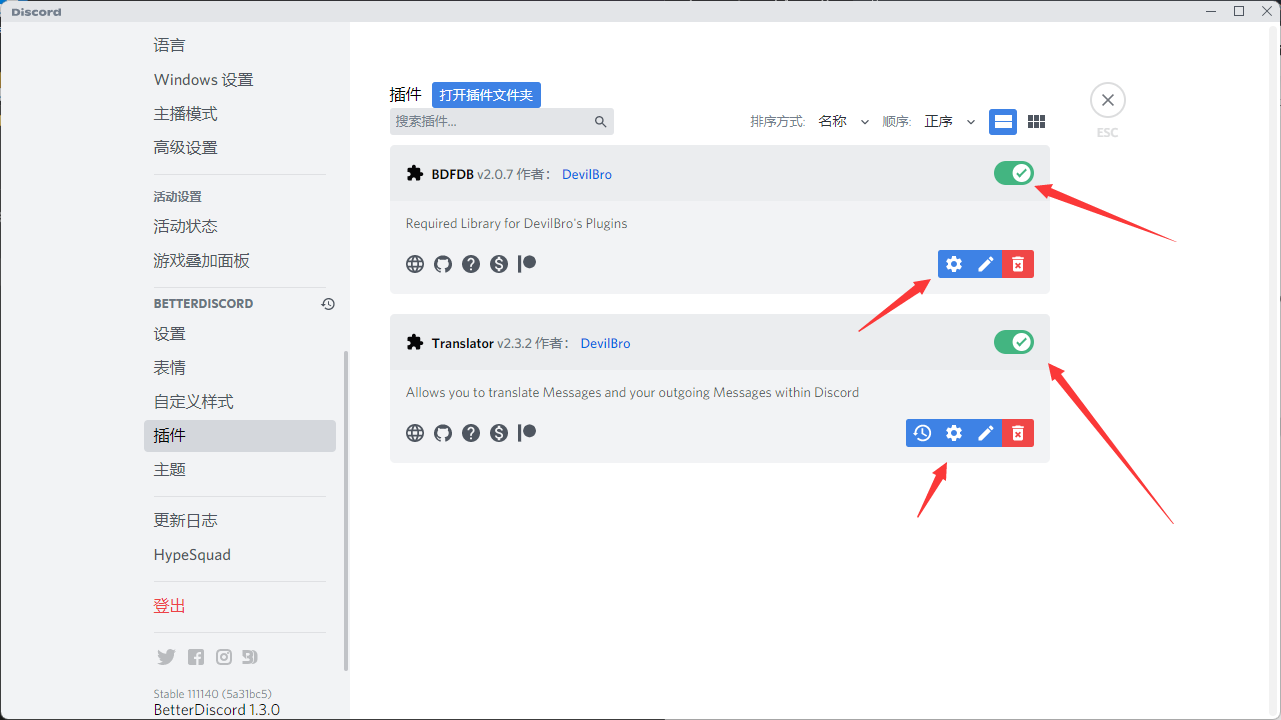Open HypeSquad page
This screenshot has width=1281, height=720.
240,554
